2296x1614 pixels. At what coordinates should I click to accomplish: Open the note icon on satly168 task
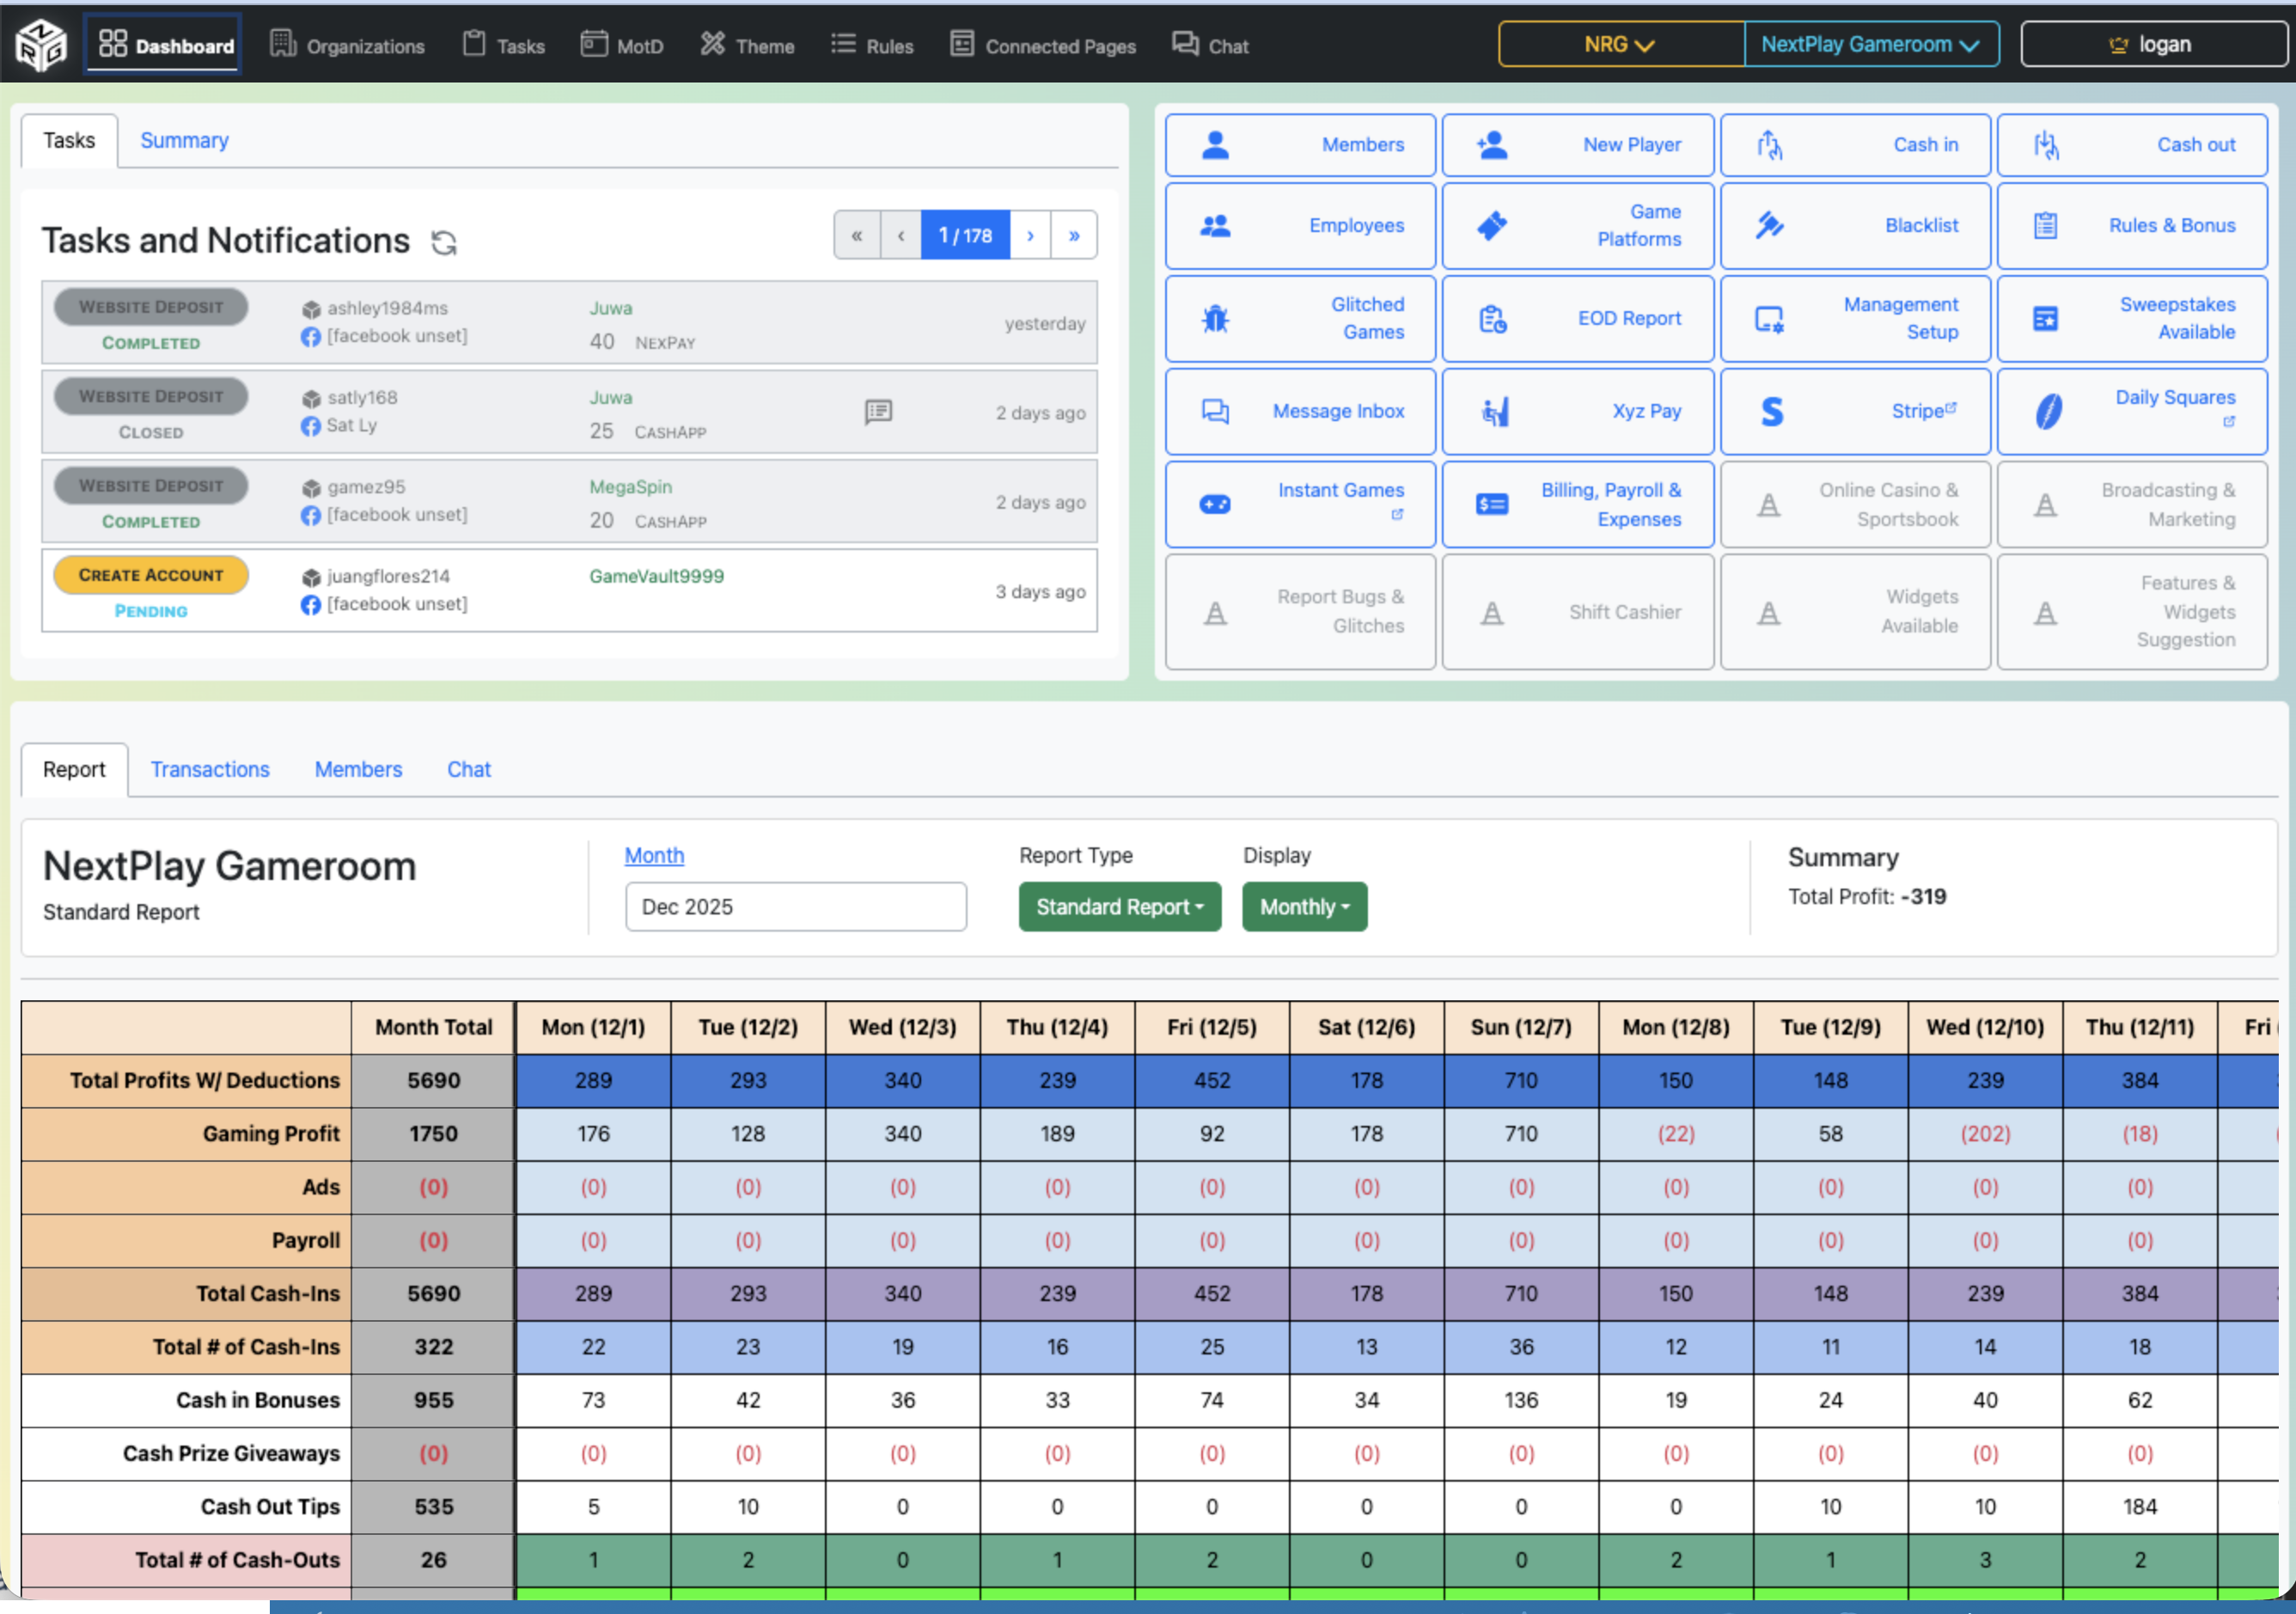coord(878,412)
